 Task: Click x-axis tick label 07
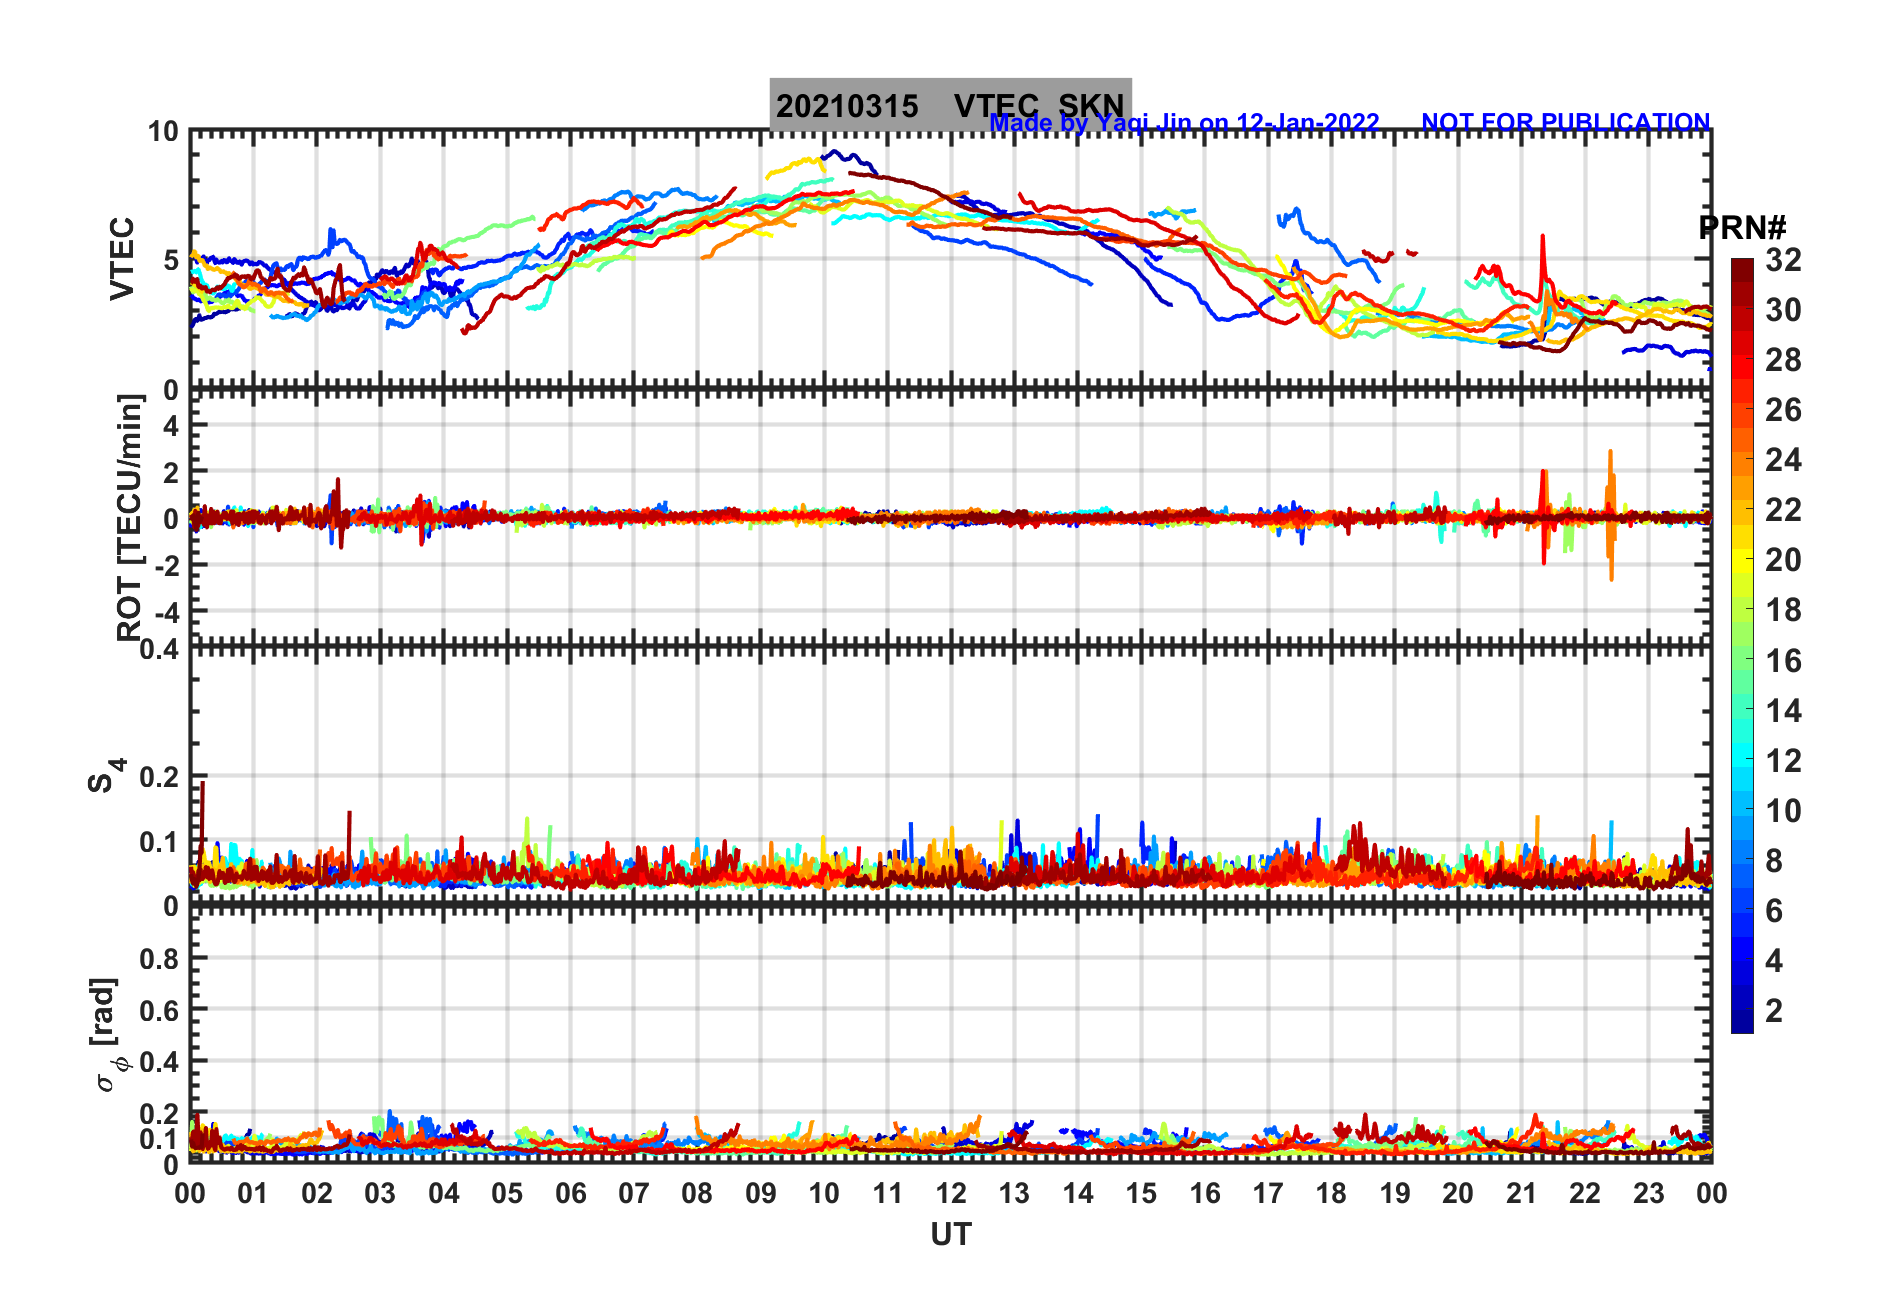pos(634,1193)
